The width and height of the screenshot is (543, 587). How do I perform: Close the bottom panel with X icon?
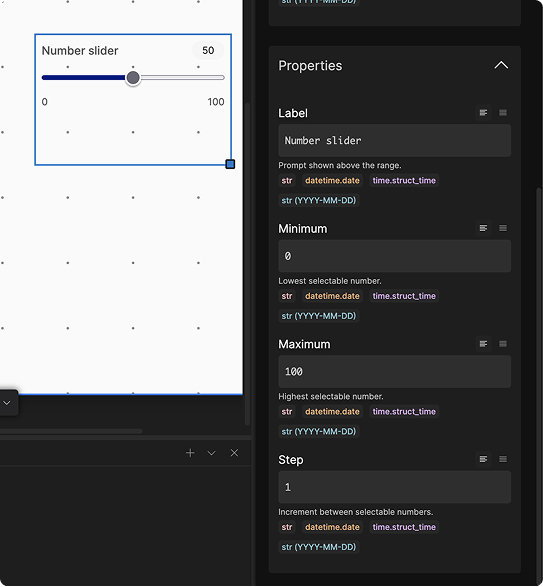pos(234,453)
